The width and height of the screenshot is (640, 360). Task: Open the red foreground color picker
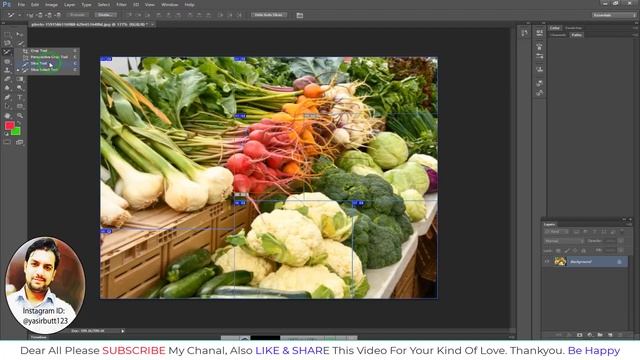(x=9, y=125)
